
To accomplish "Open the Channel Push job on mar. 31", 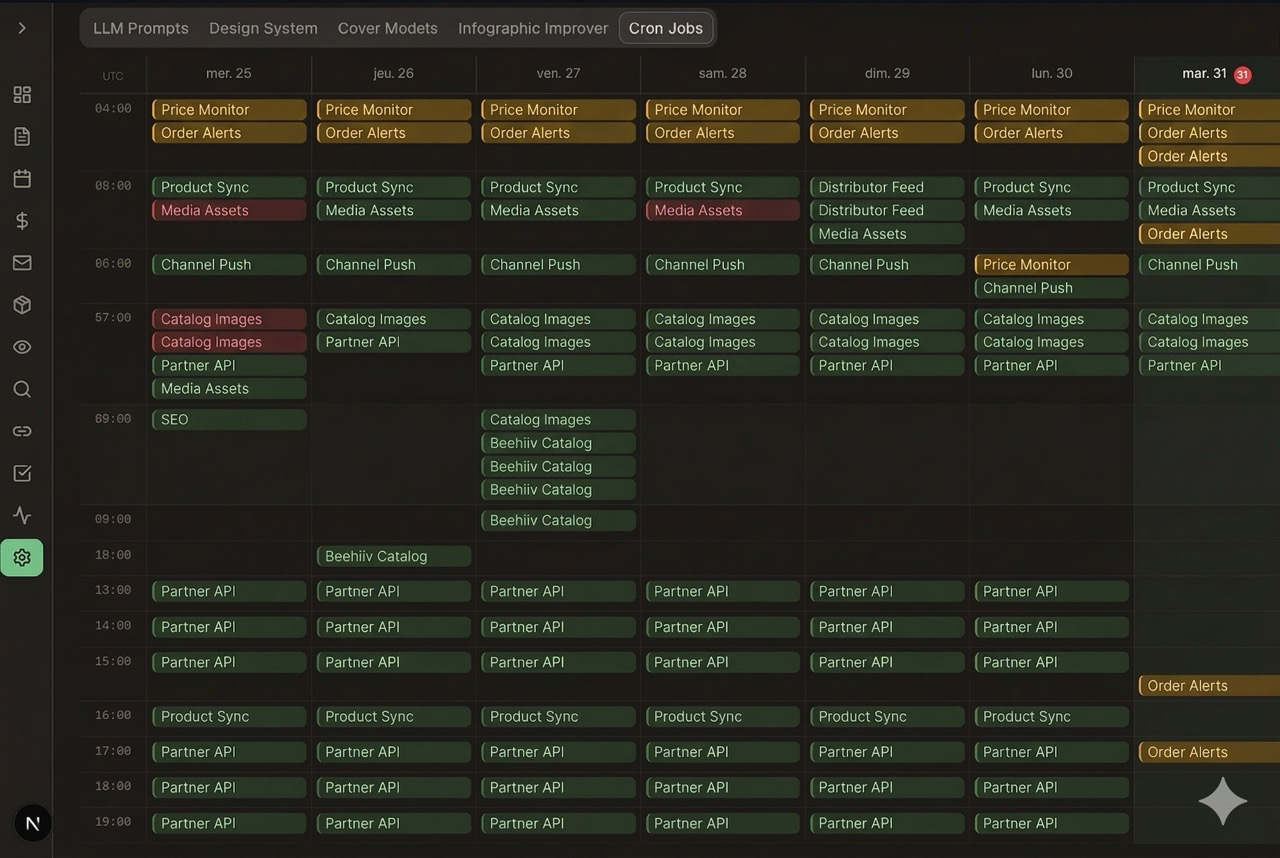I will tap(1209, 265).
